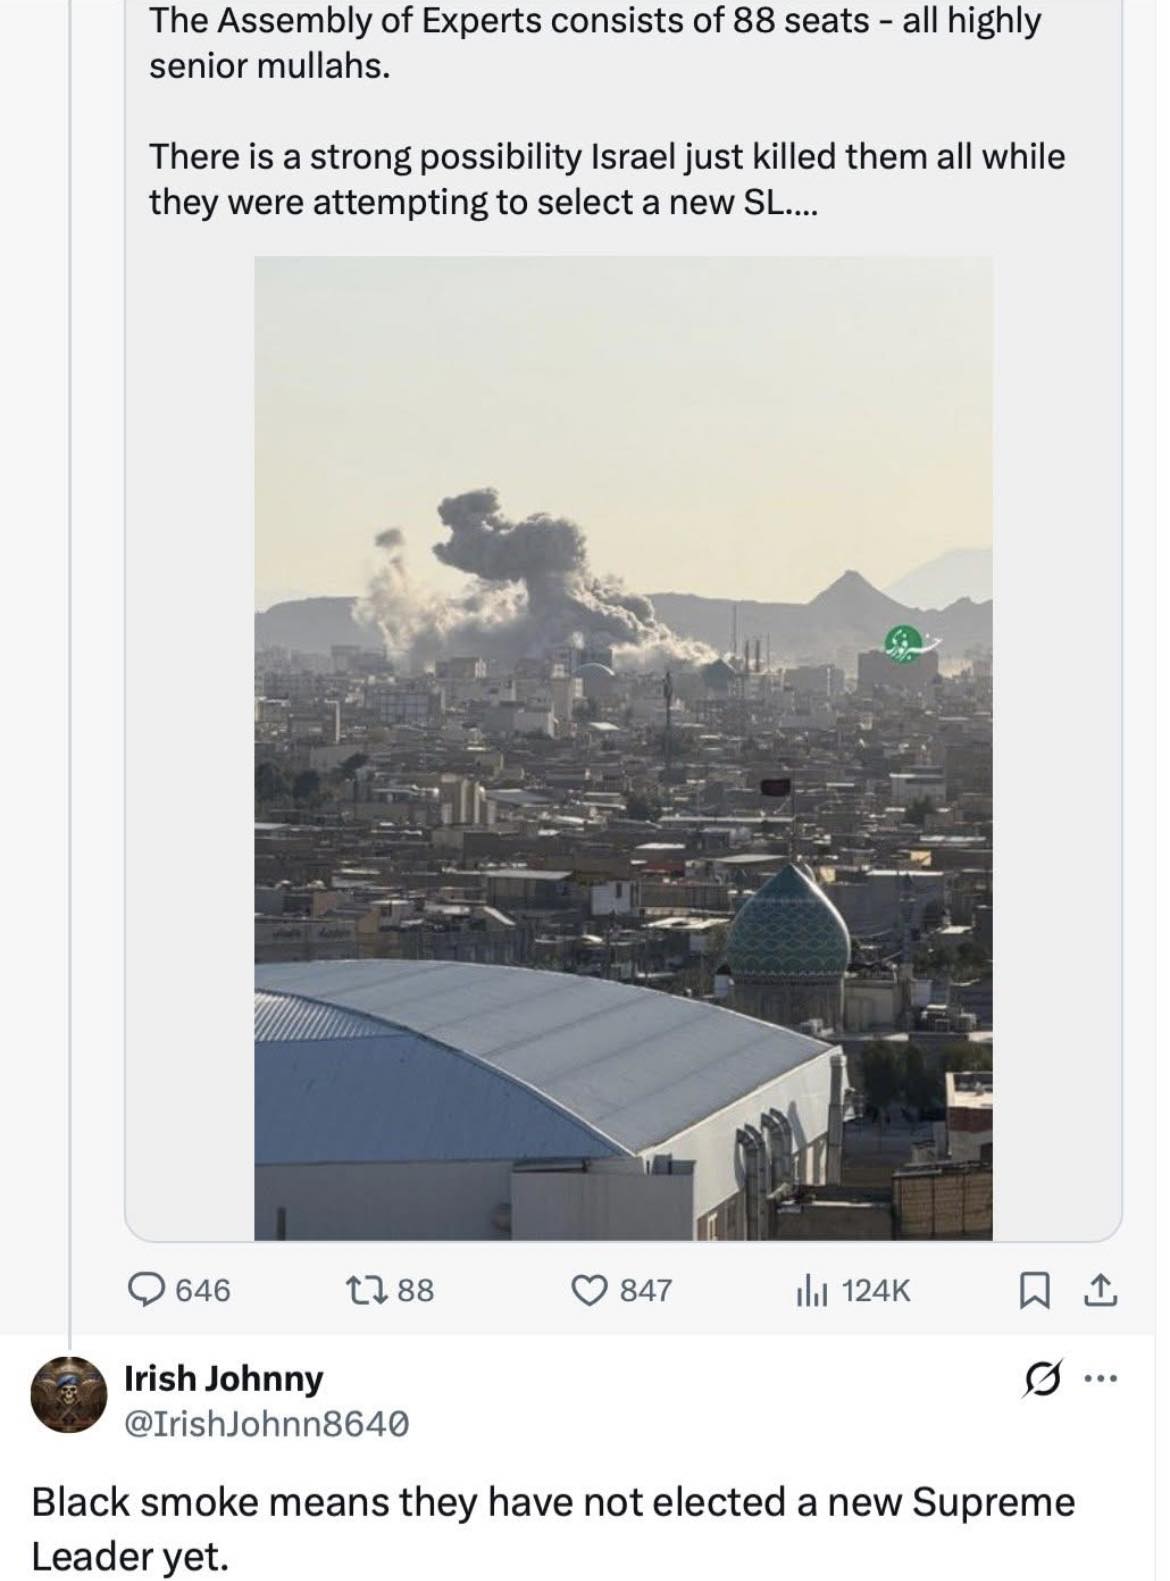This screenshot has height=1581, width=1170.
Task: Click the 646 replies count
Action: (x=203, y=1290)
